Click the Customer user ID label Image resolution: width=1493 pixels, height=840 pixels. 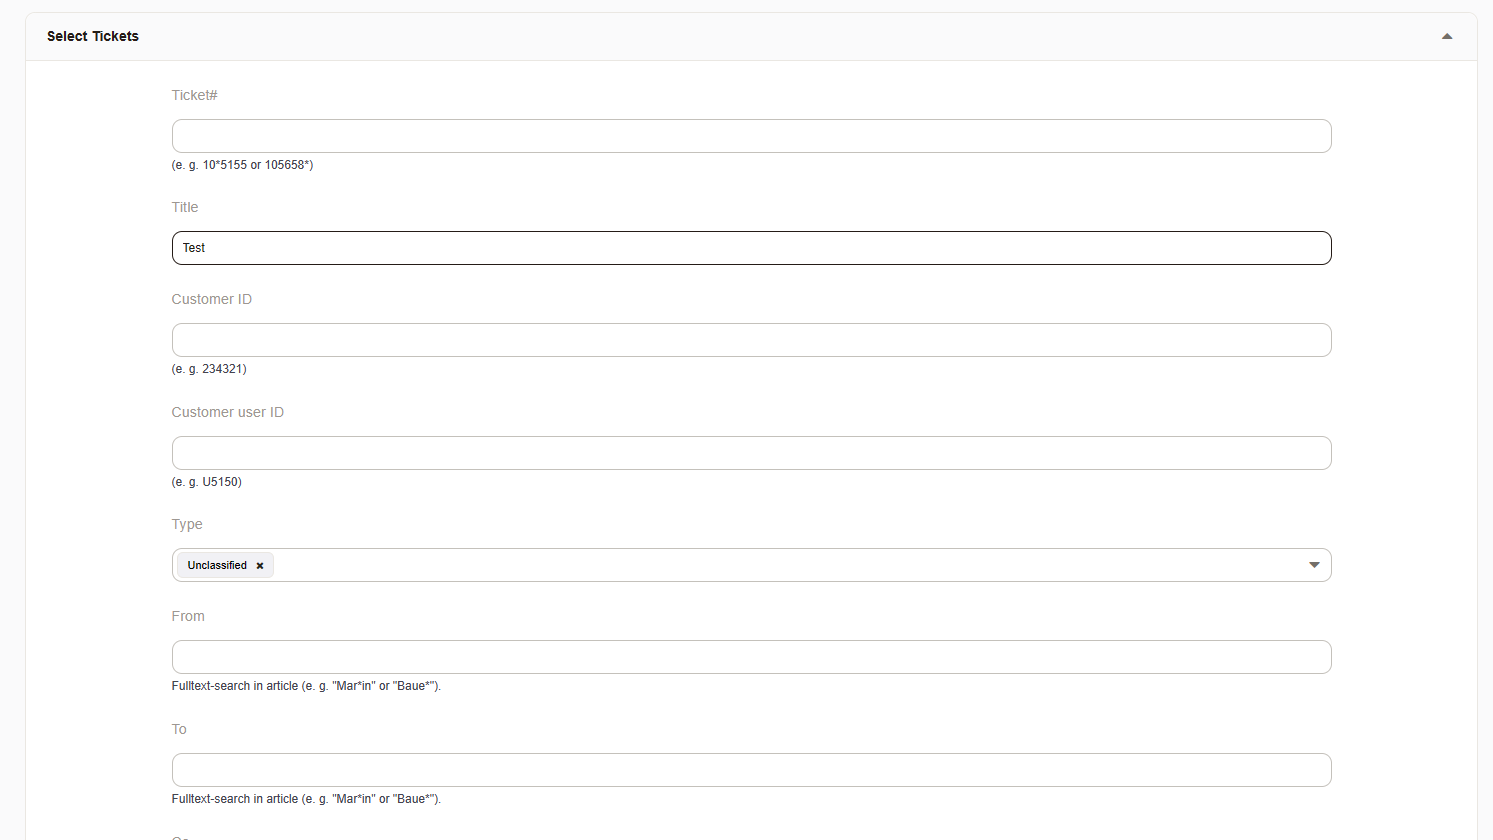point(227,412)
